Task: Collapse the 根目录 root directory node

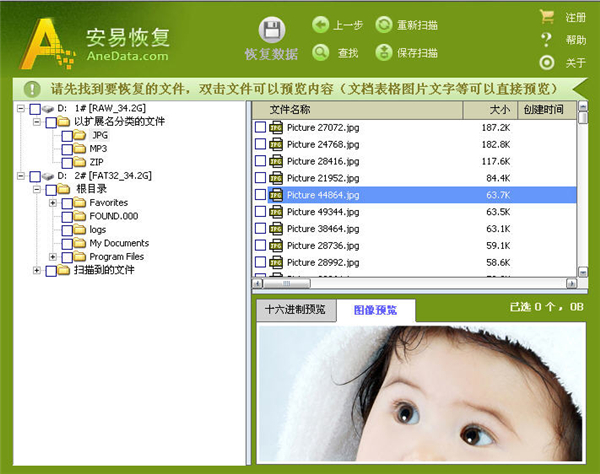Action: (x=37, y=189)
